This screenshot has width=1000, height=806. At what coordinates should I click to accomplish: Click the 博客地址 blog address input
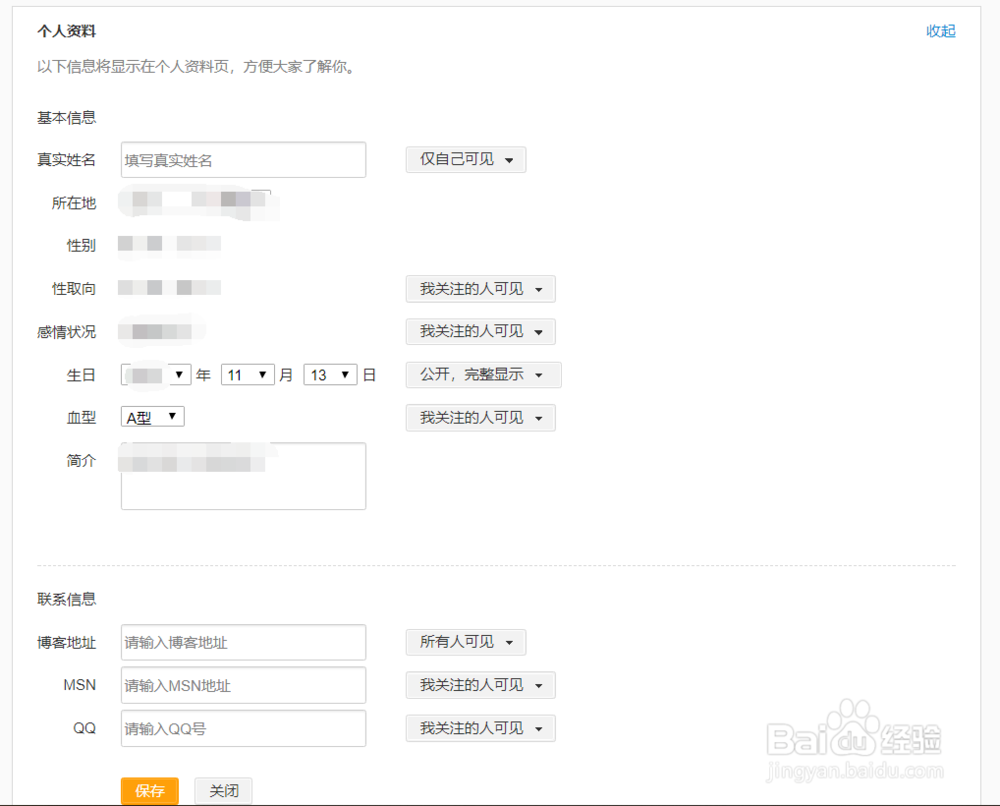click(243, 642)
